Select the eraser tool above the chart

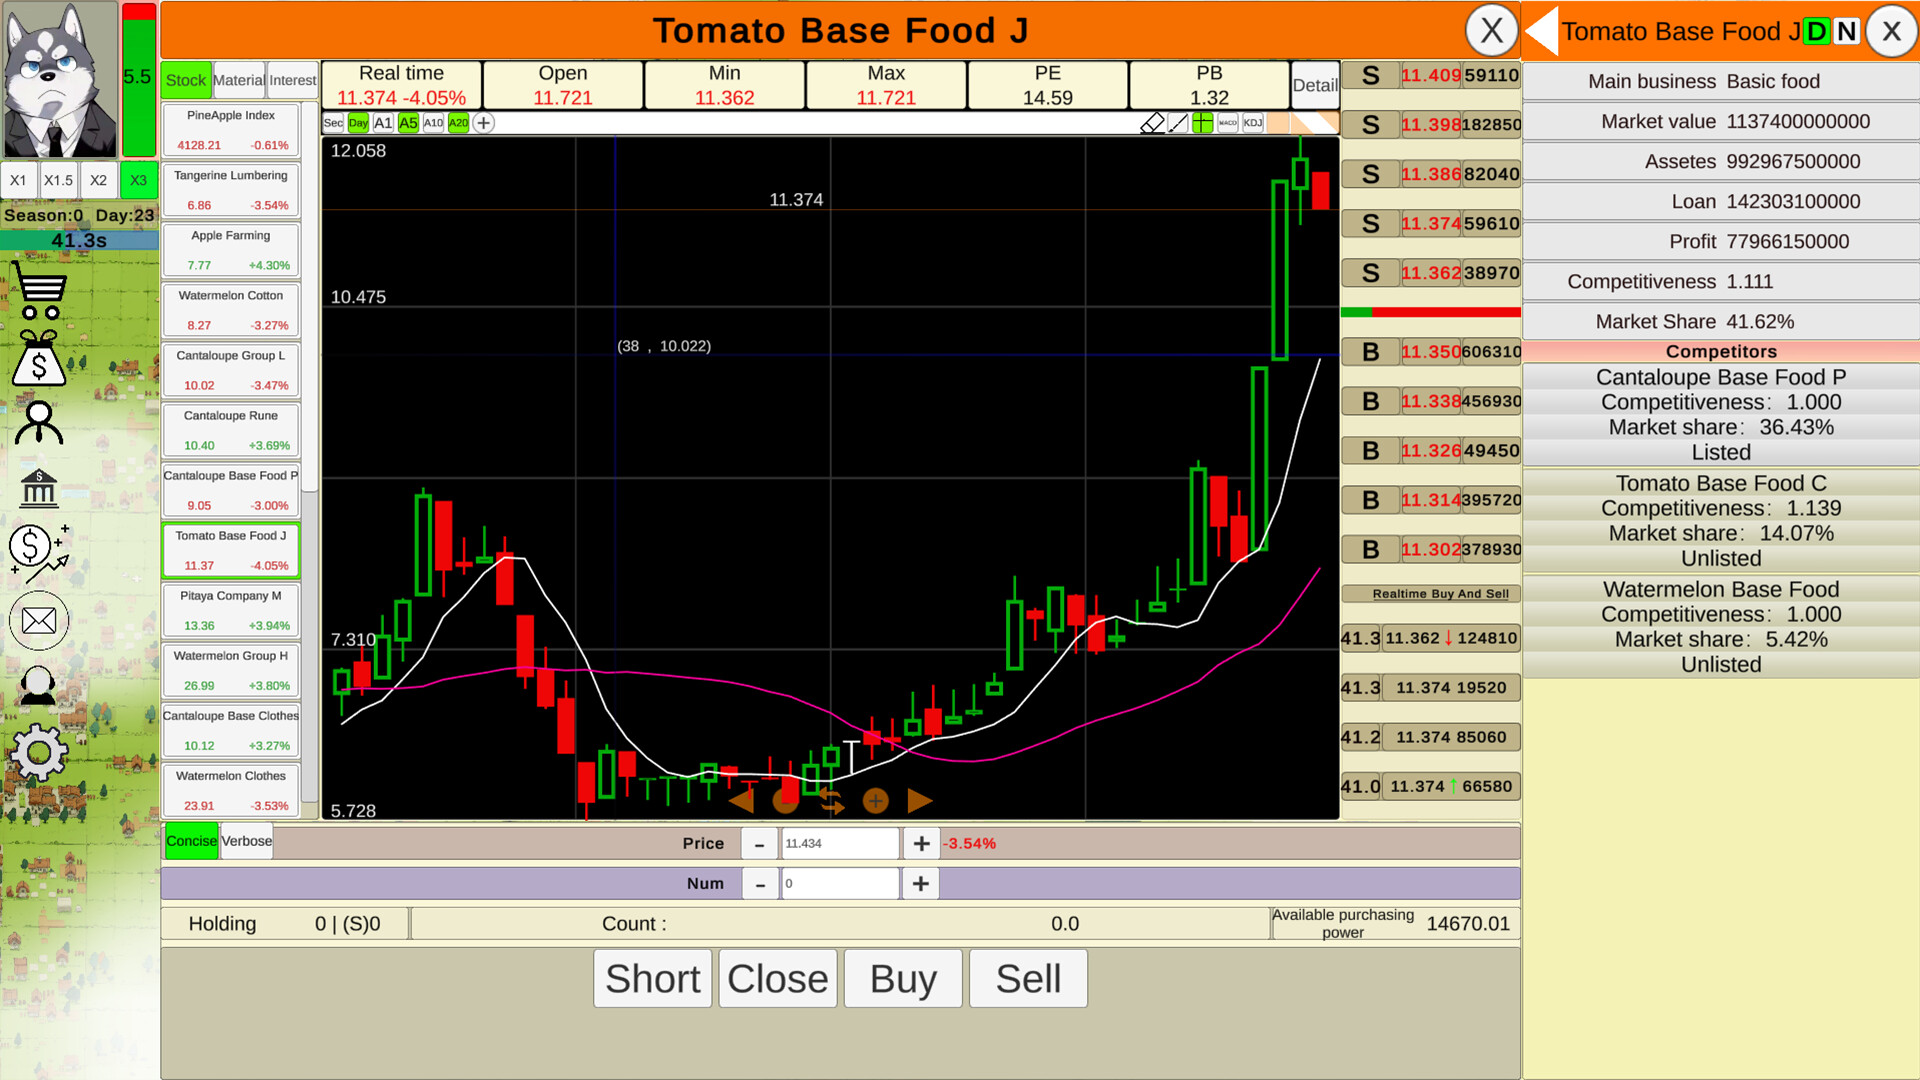click(x=1152, y=123)
